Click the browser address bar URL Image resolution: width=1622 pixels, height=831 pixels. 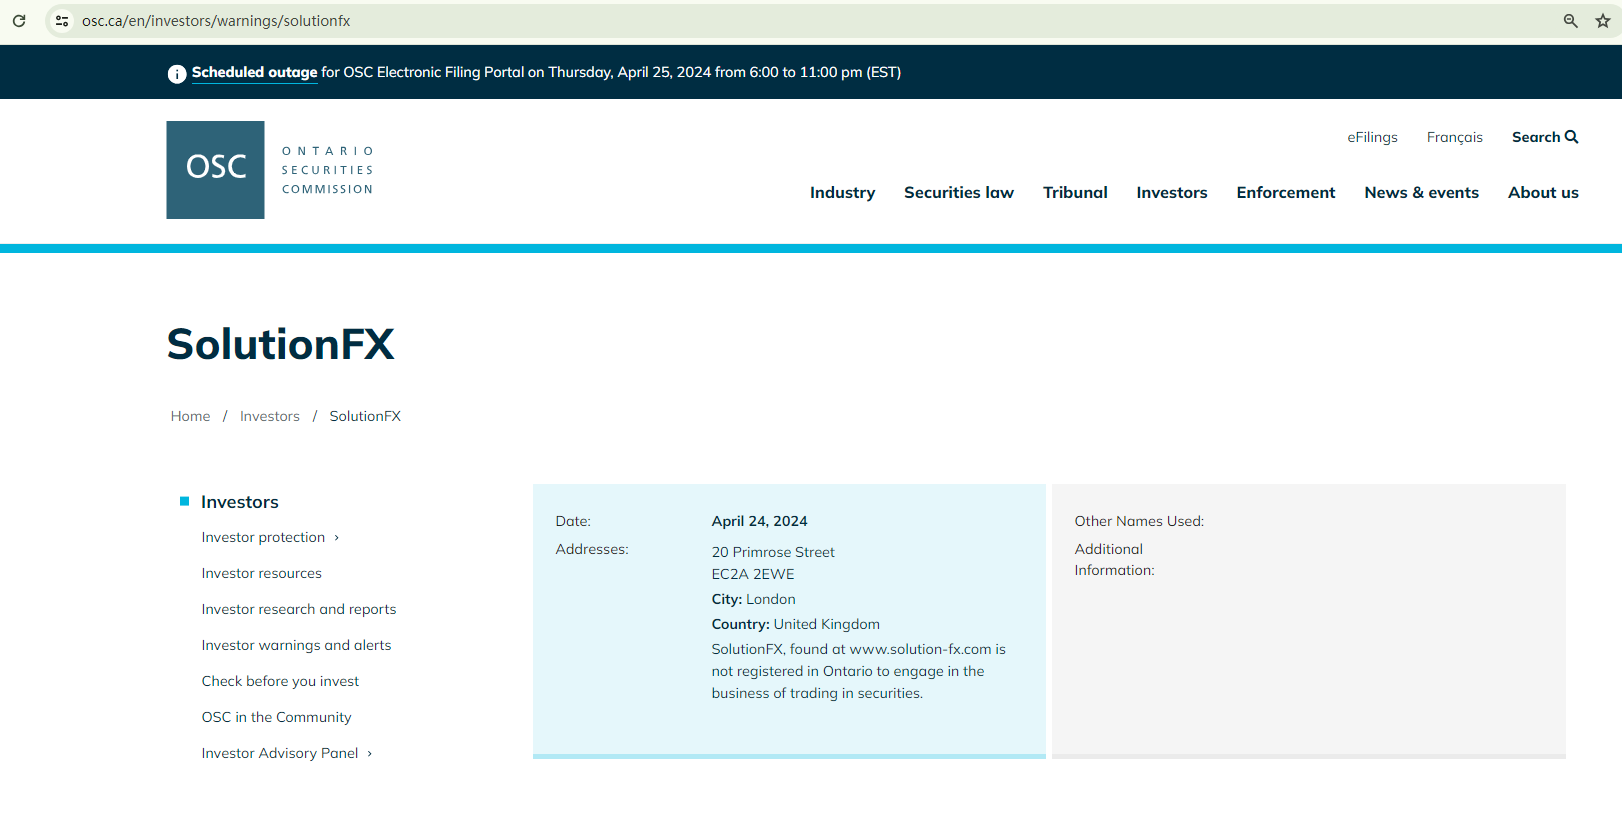216,21
